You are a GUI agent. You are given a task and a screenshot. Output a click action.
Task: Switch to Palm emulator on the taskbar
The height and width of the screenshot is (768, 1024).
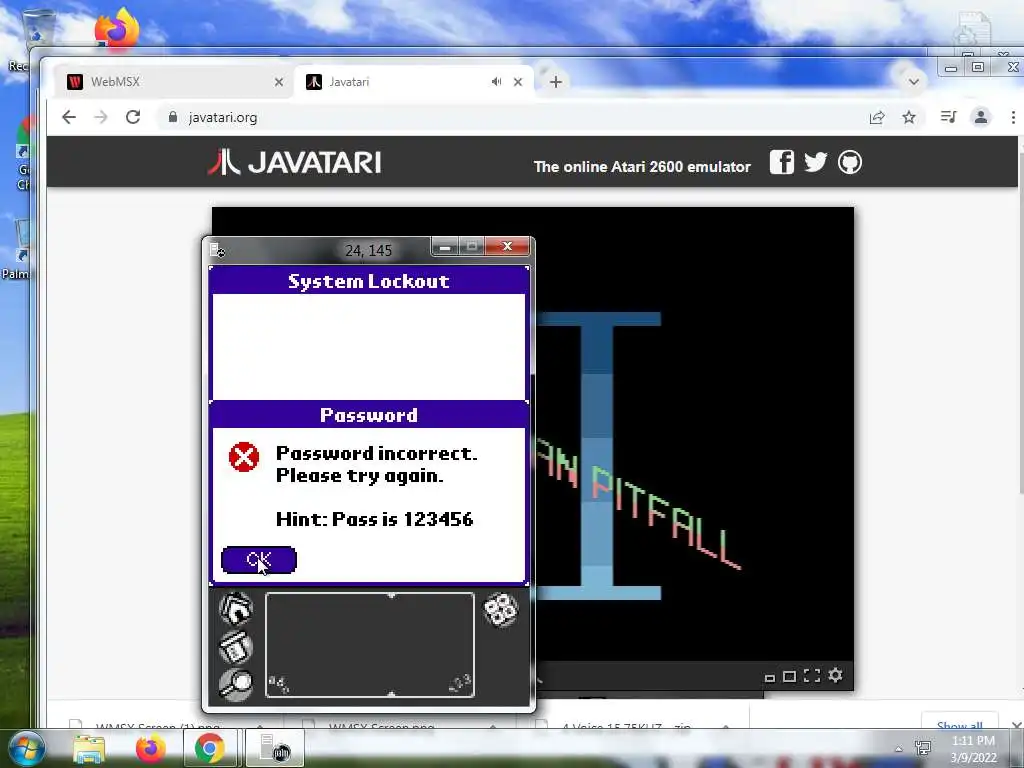point(274,748)
